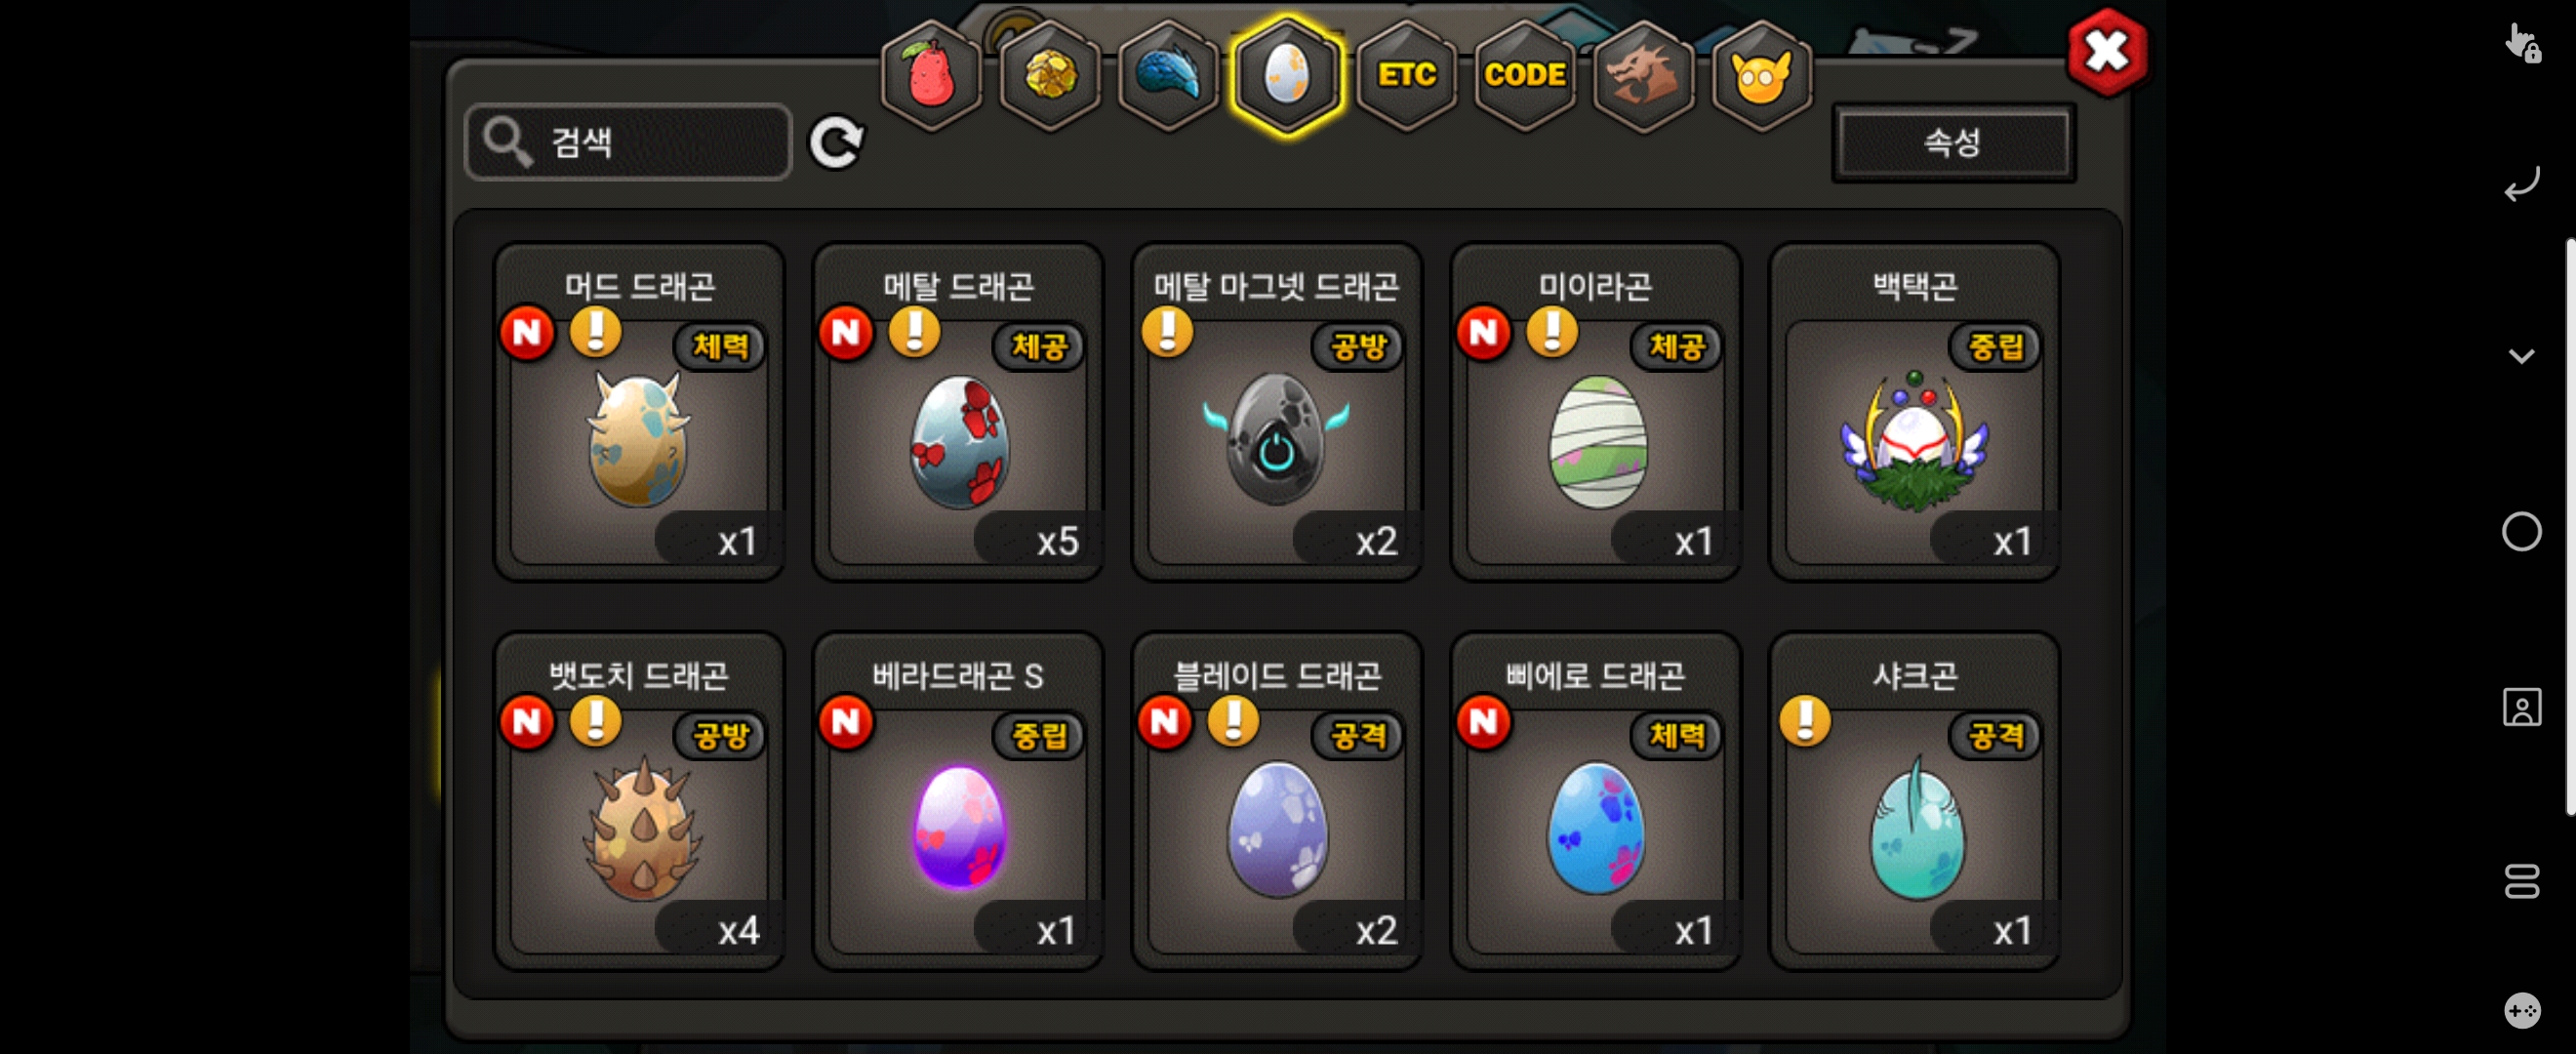The width and height of the screenshot is (2576, 1054).
Task: Close the inventory with red X
Action: 2107,52
